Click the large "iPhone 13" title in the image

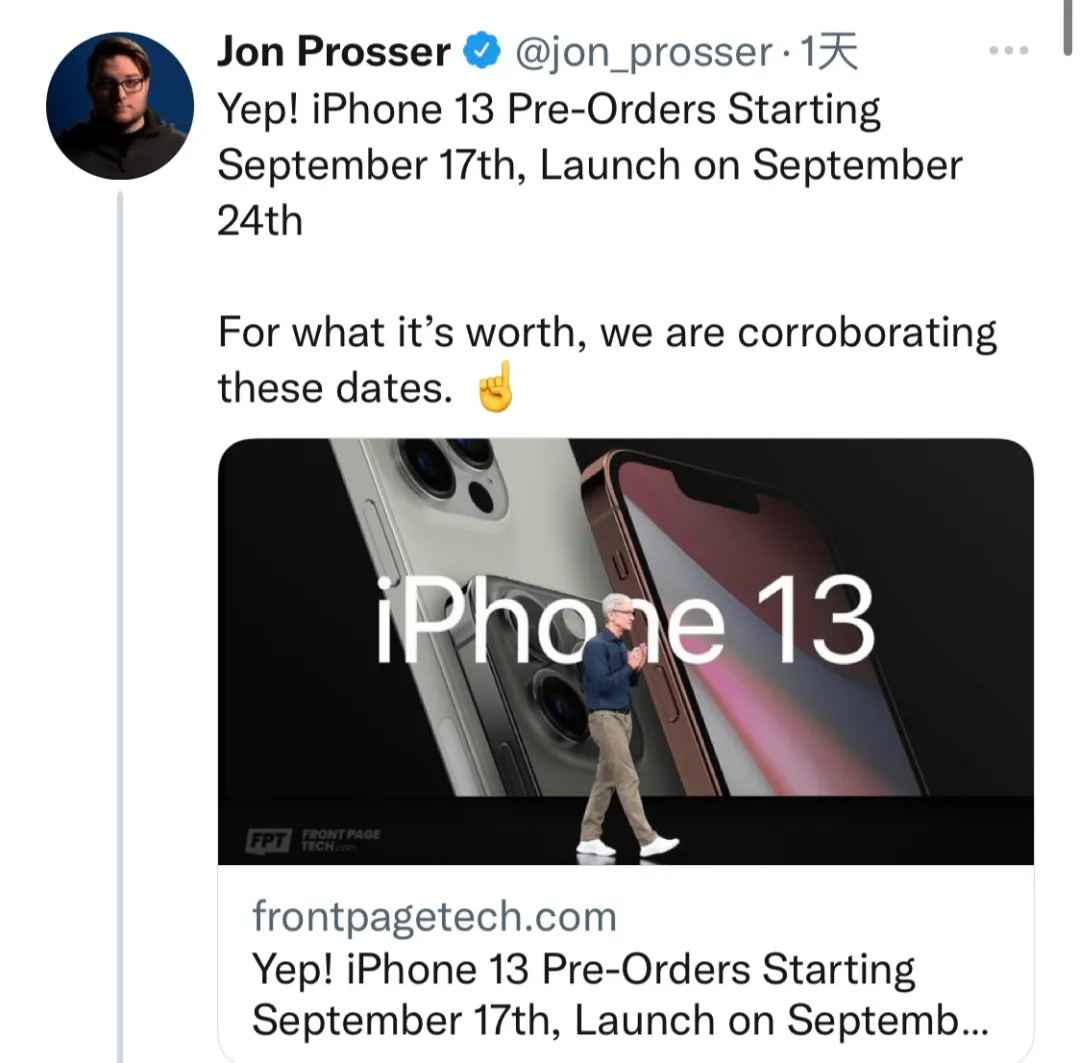pyautogui.click(x=625, y=620)
